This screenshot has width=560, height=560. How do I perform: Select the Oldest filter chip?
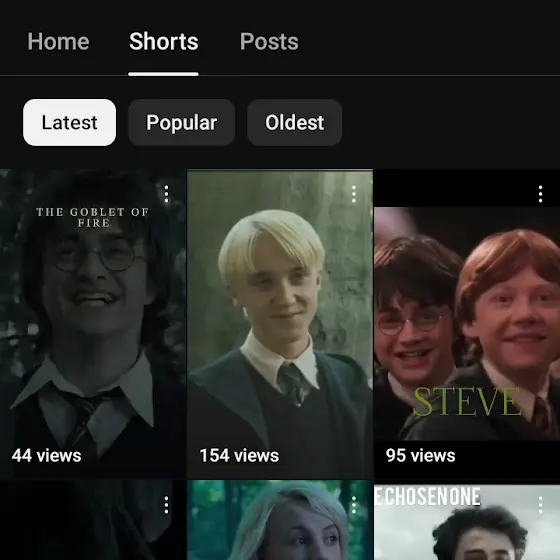click(x=295, y=122)
